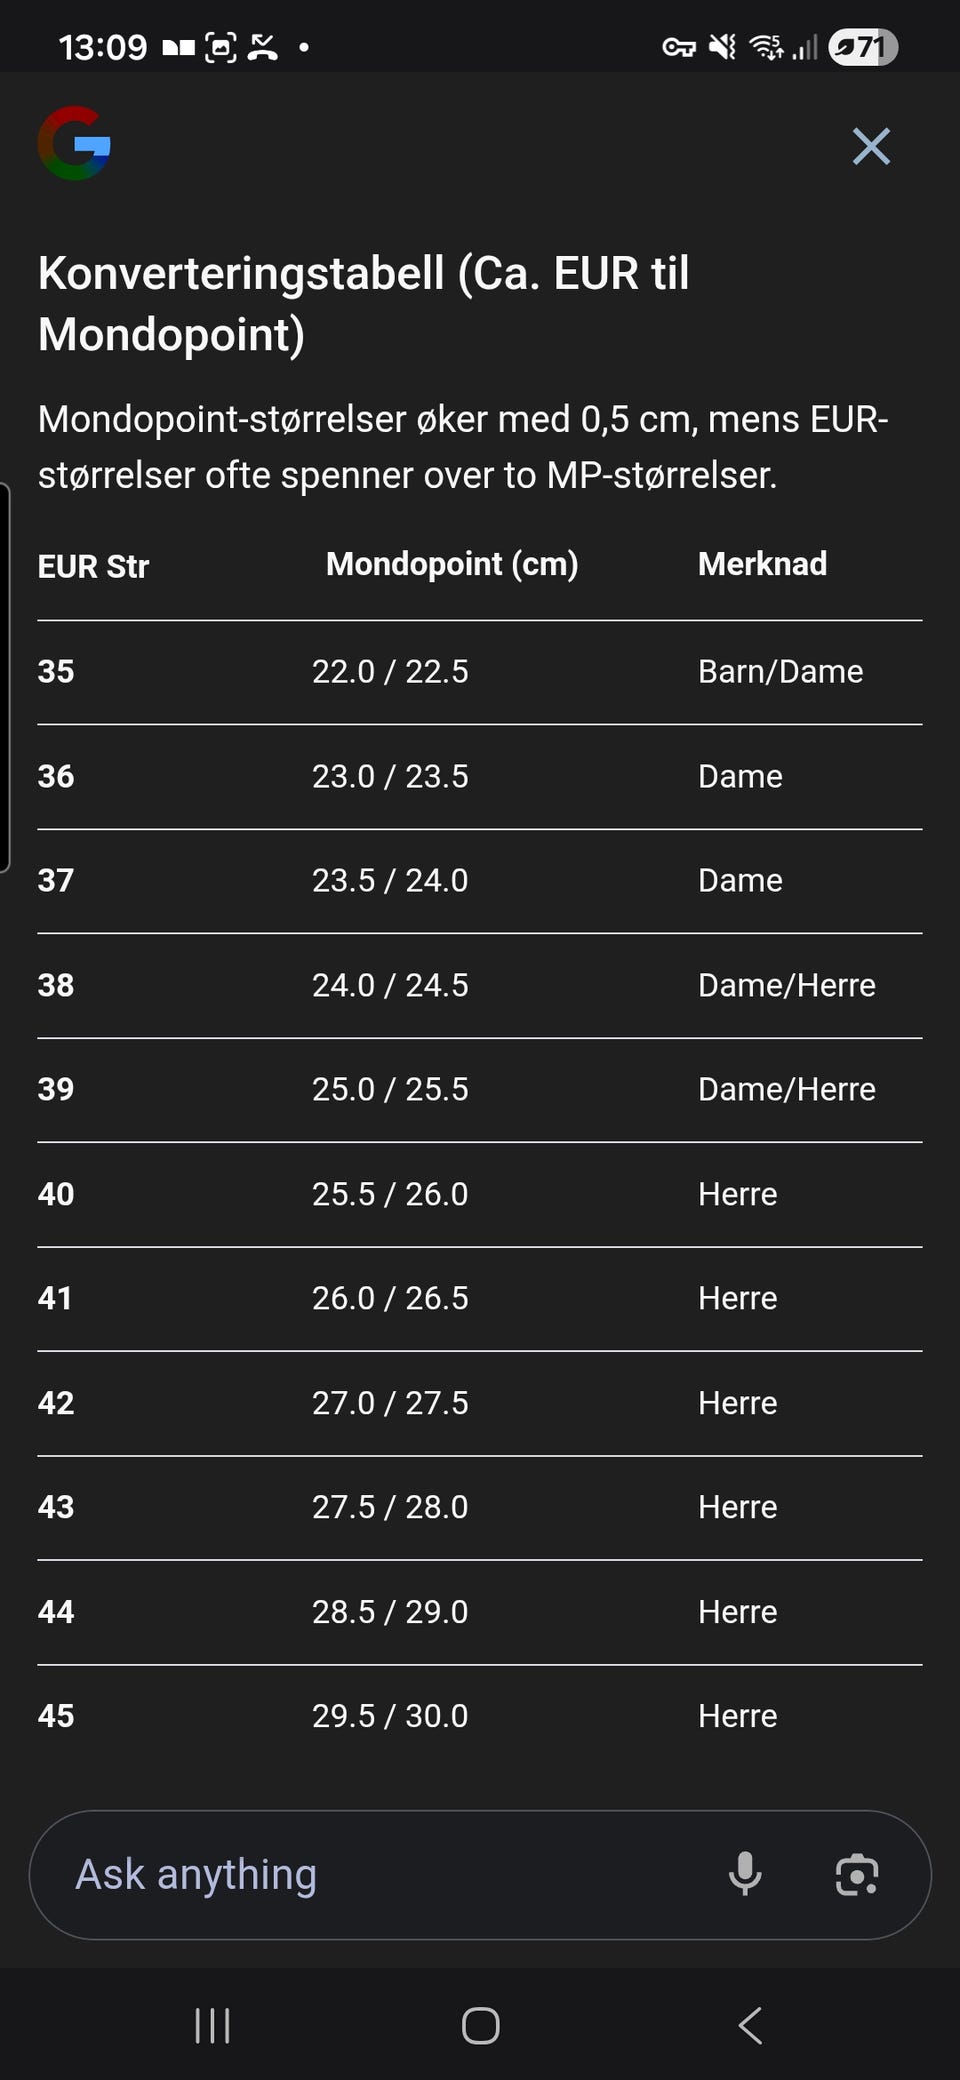Tap the Ask anything input field
The width and height of the screenshot is (960, 2080).
click(380, 1874)
